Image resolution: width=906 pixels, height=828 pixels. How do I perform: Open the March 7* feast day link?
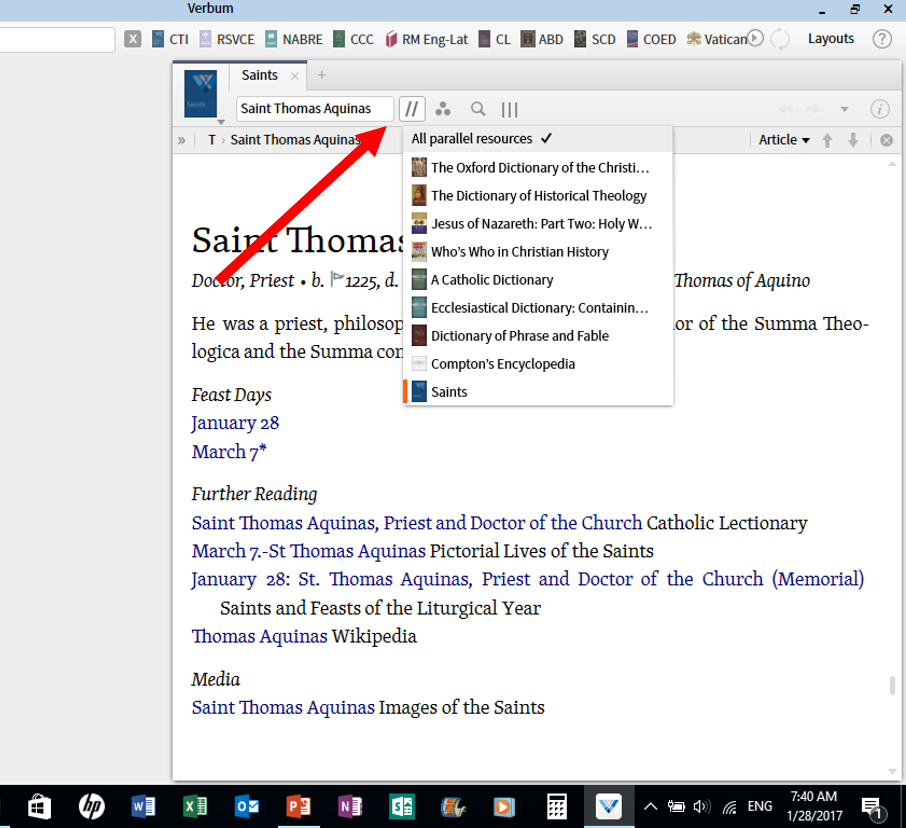229,452
